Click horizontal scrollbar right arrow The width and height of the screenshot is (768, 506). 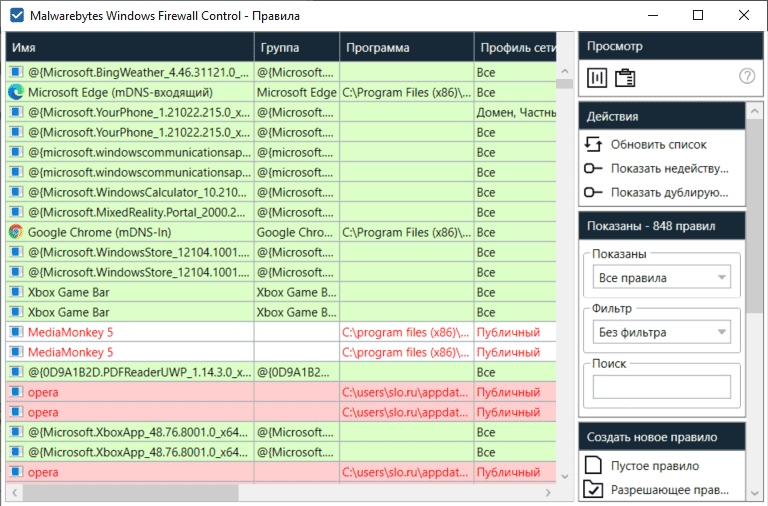(548, 492)
